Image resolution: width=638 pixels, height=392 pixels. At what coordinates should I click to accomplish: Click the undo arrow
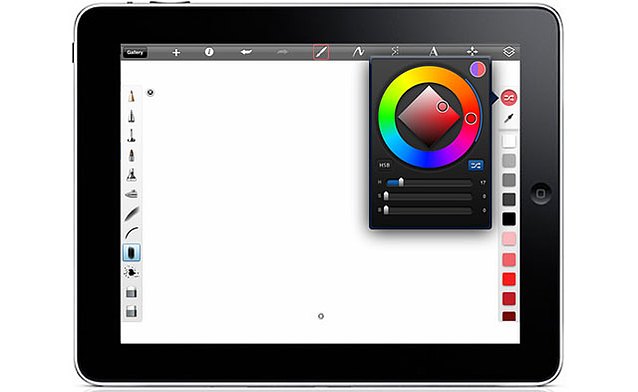click(246, 52)
